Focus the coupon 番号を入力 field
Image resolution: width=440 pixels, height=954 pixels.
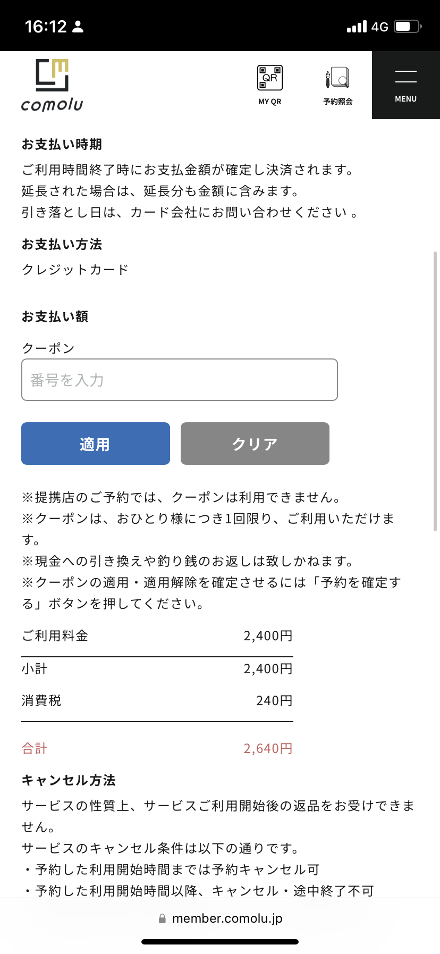tap(180, 380)
